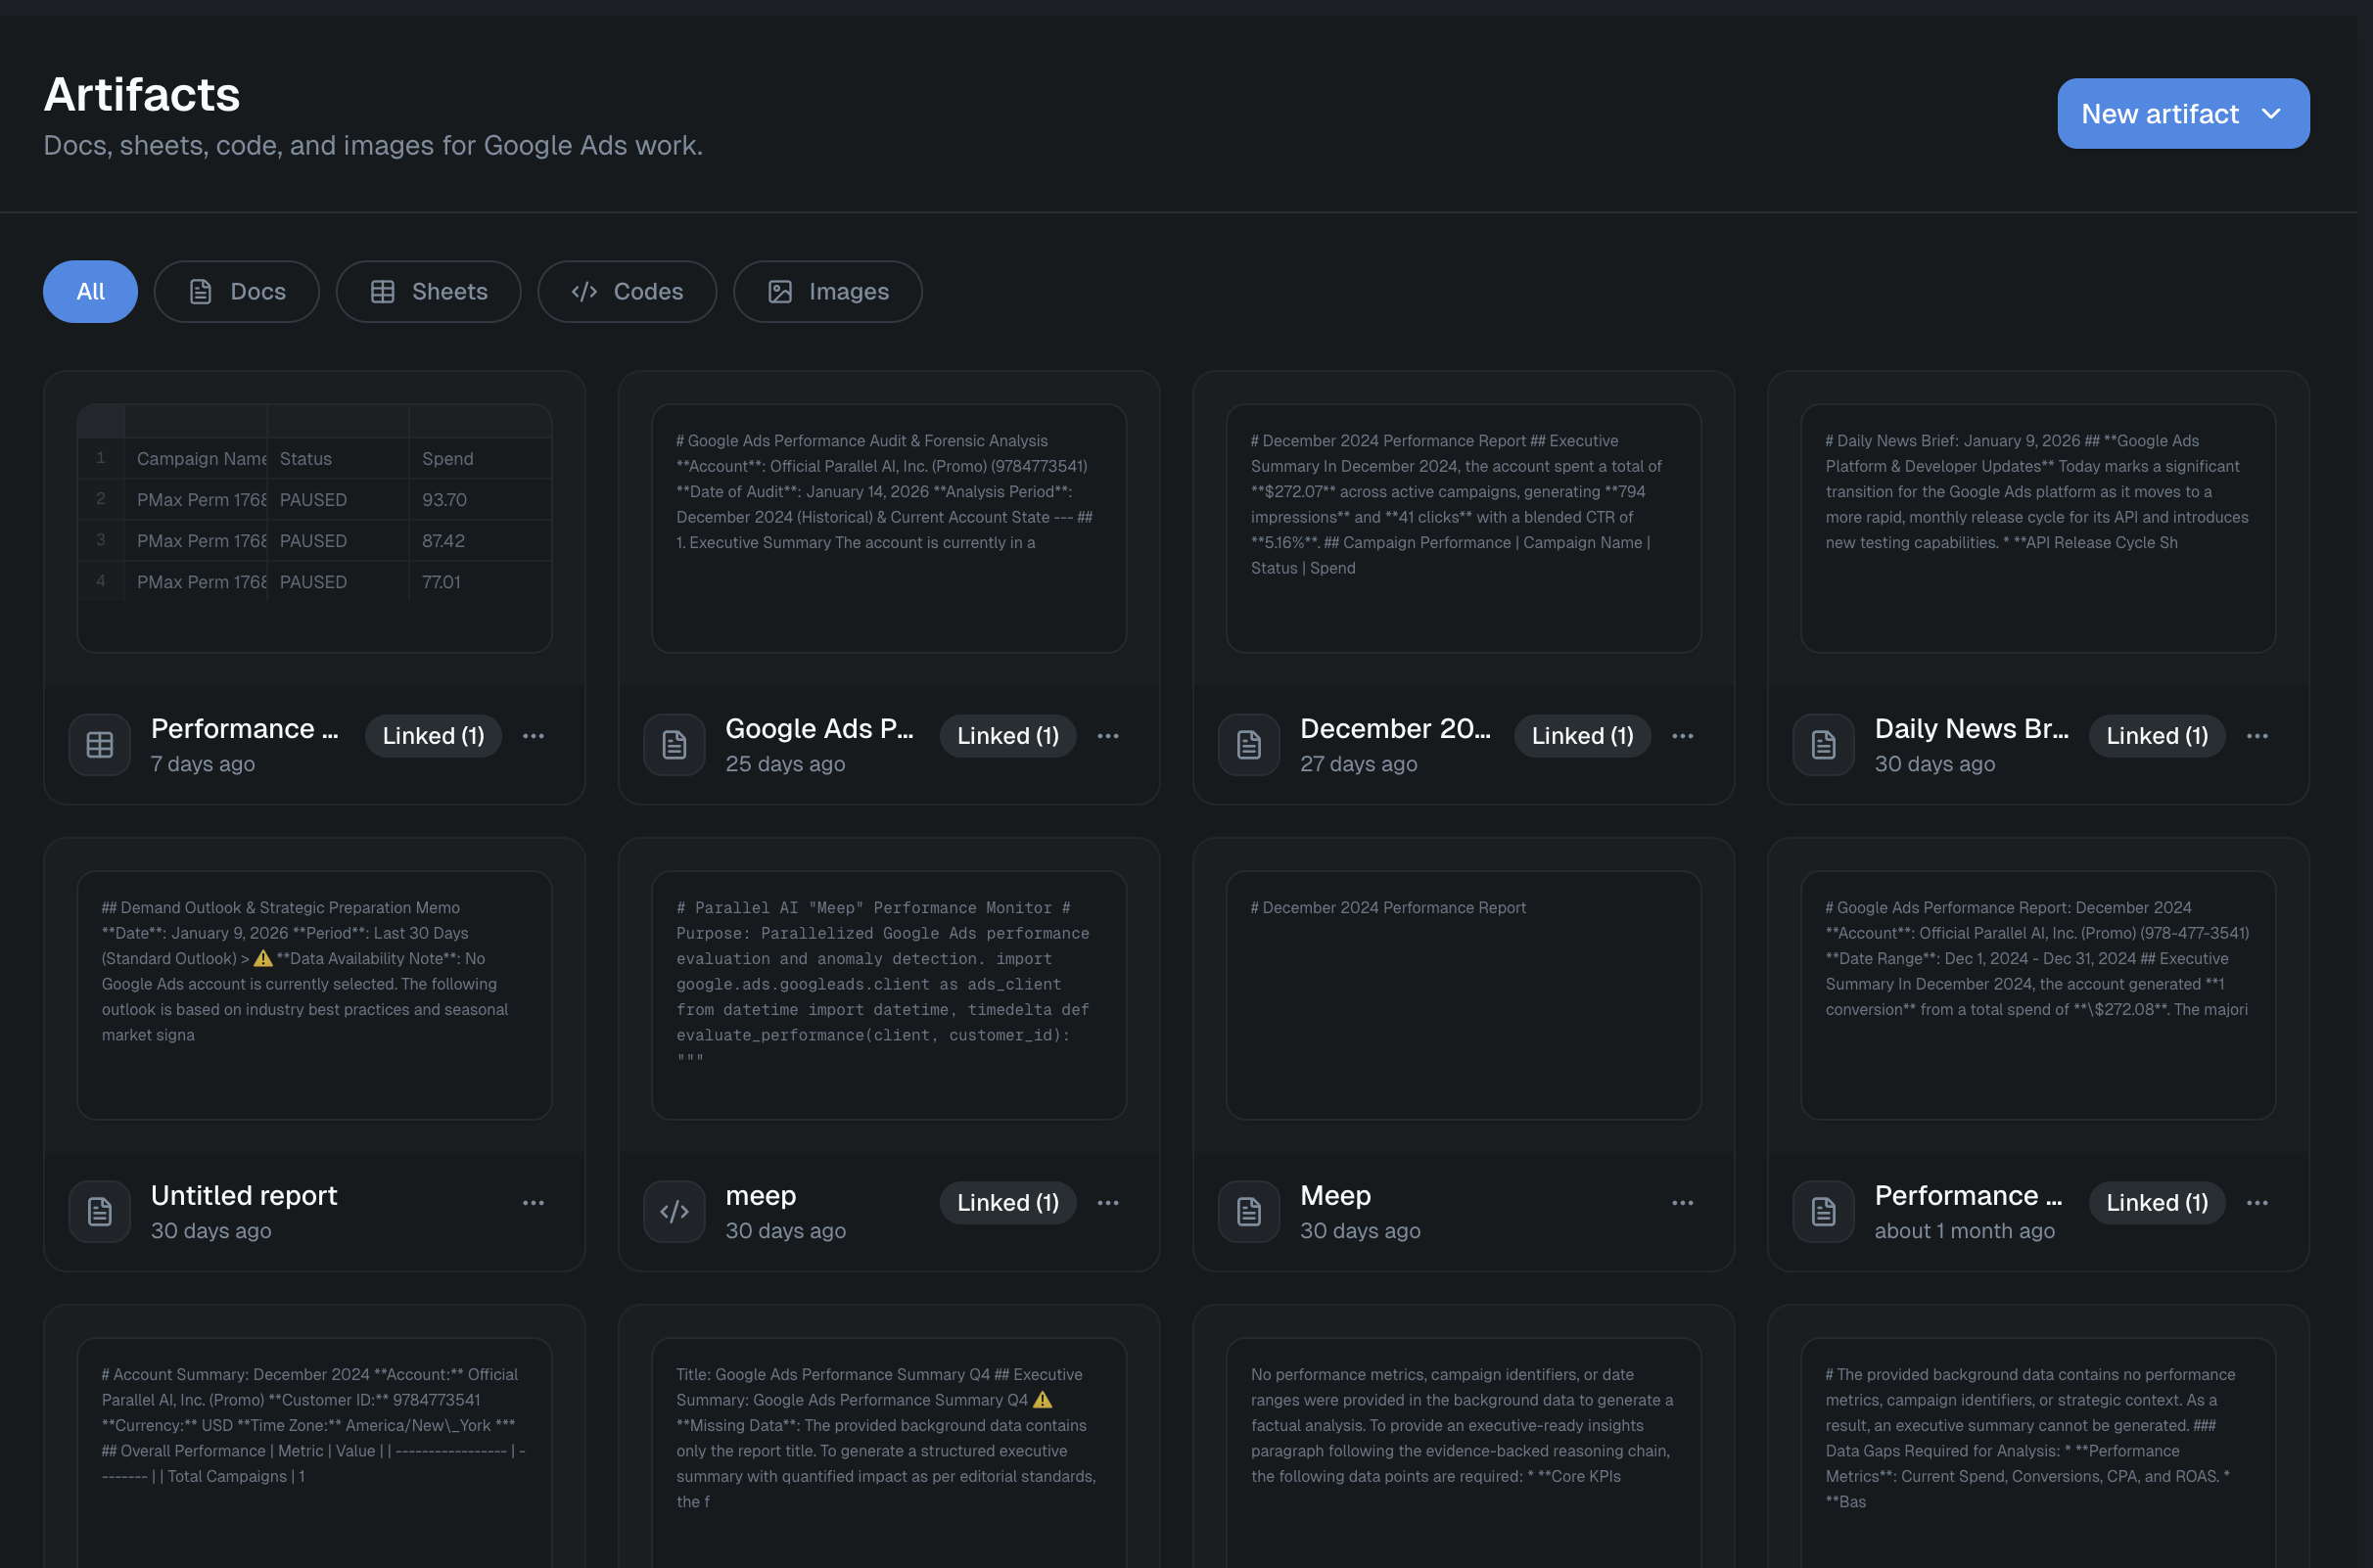The width and height of the screenshot is (2373, 1568).
Task: Open more options for Meep doc
Action: [x=1682, y=1202]
